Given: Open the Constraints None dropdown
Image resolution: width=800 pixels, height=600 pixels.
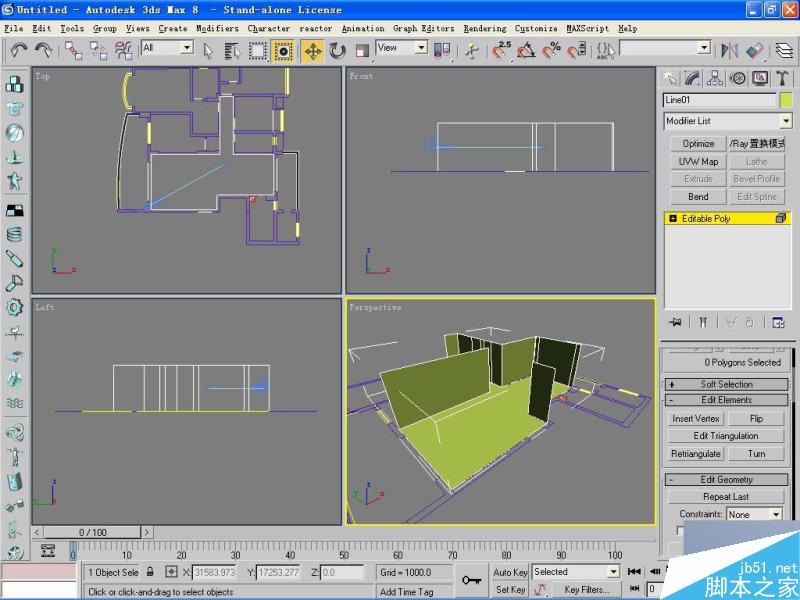Looking at the screenshot, I should click(x=754, y=514).
